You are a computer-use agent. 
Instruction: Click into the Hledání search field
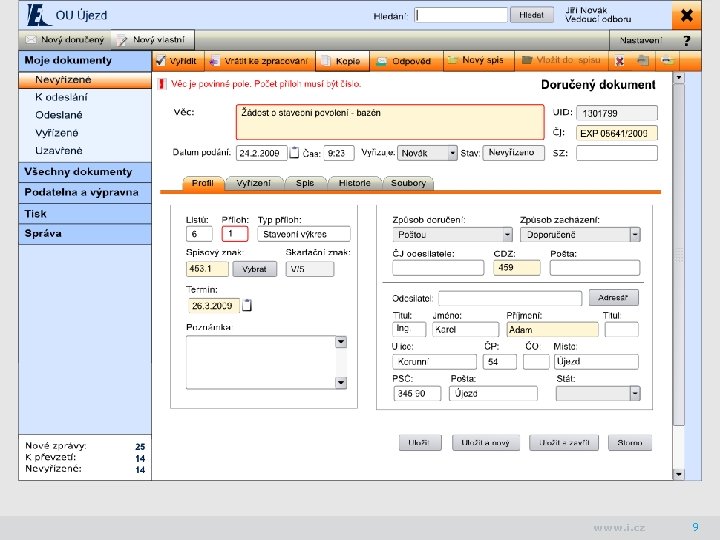(x=461, y=15)
